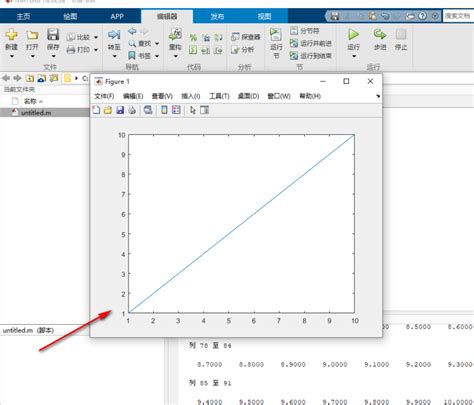This screenshot has width=474, height=405.
Task: Open the Tools menu in Figure 1
Action: 219,96
